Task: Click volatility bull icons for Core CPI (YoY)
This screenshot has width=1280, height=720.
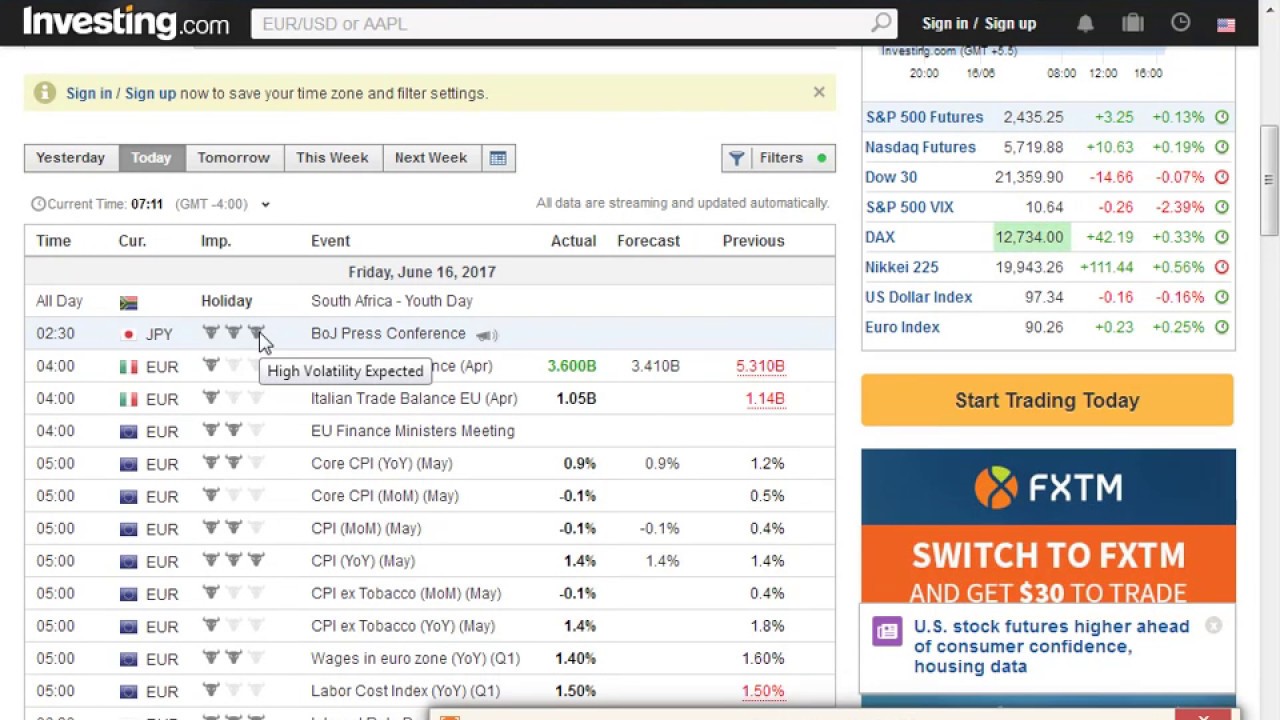Action: [233, 463]
